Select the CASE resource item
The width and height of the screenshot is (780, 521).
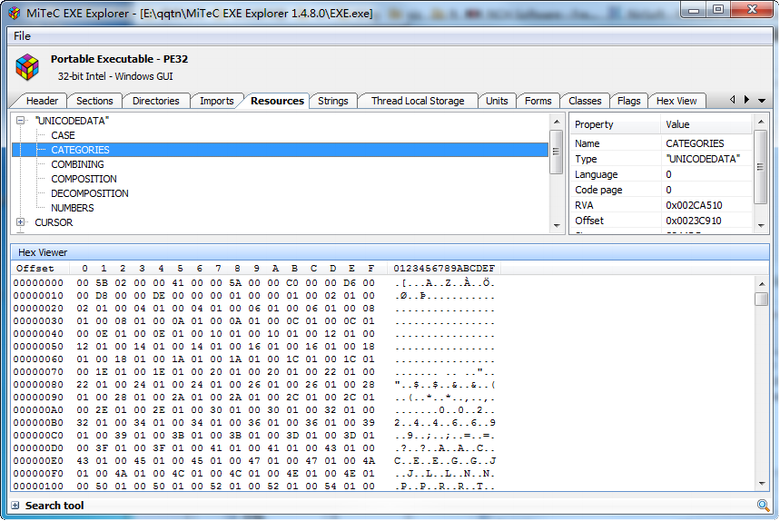tap(63, 135)
